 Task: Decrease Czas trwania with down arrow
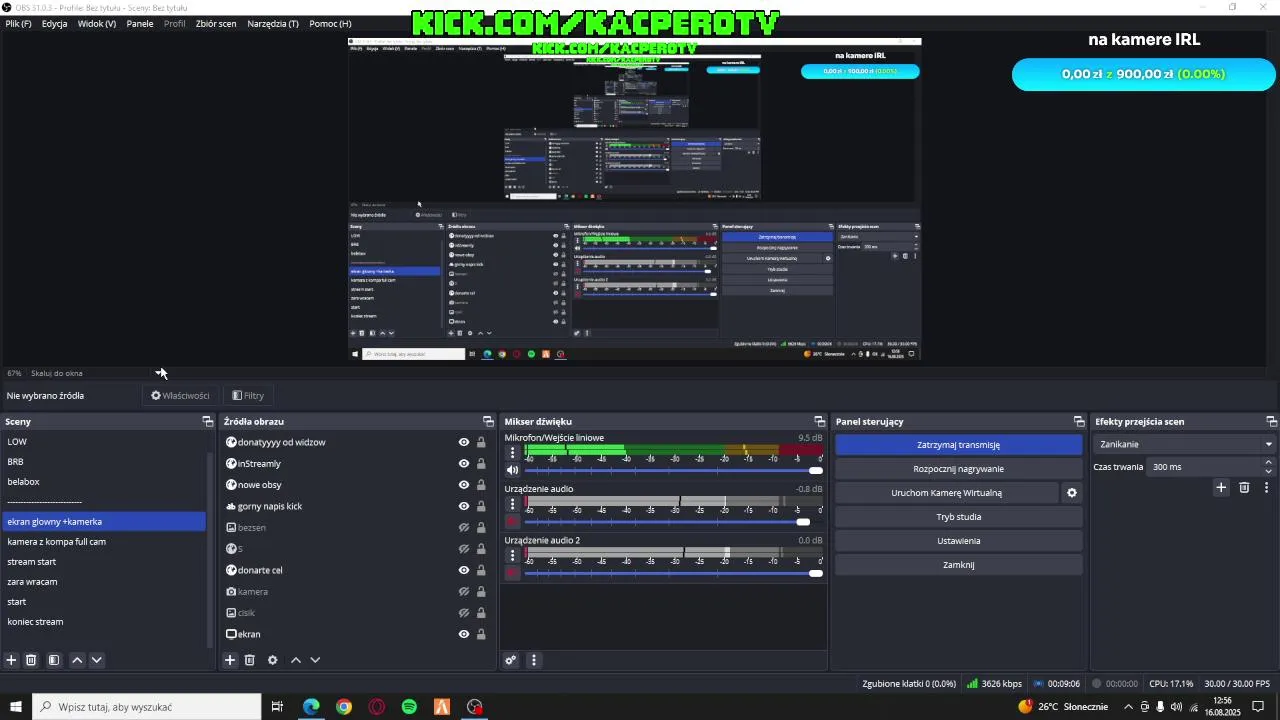[1269, 471]
